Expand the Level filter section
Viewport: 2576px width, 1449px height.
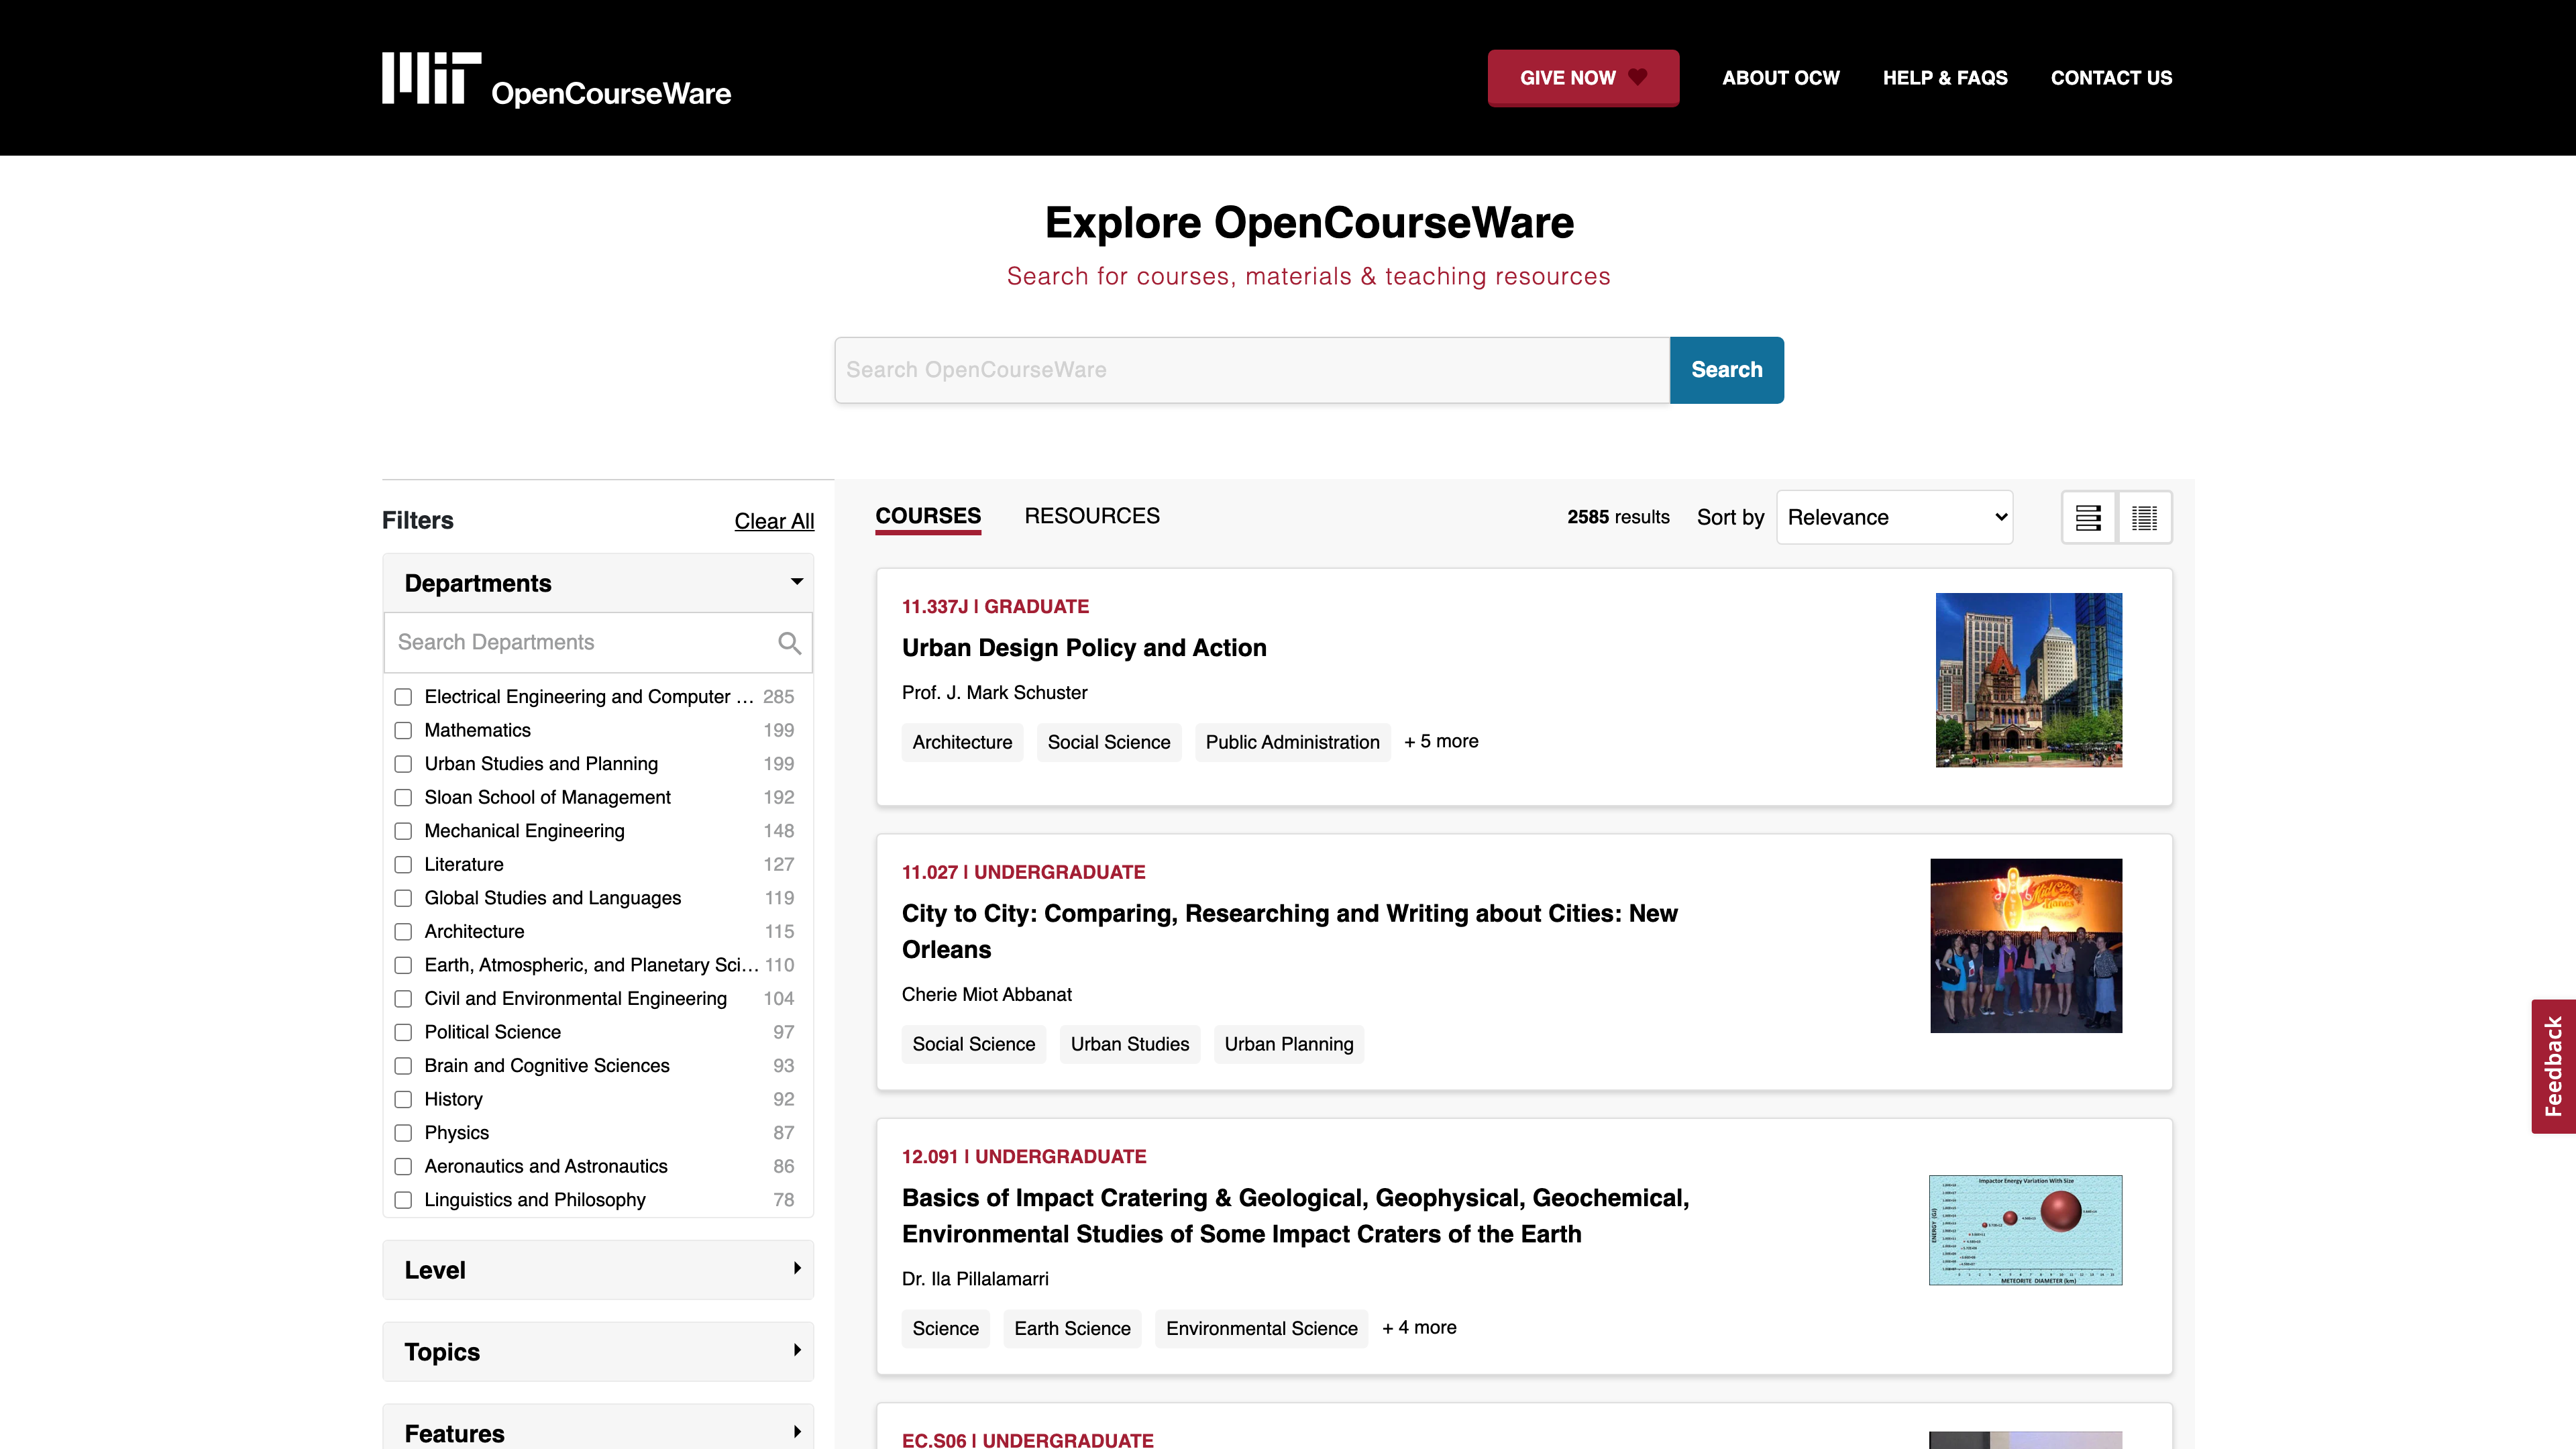[x=598, y=1270]
